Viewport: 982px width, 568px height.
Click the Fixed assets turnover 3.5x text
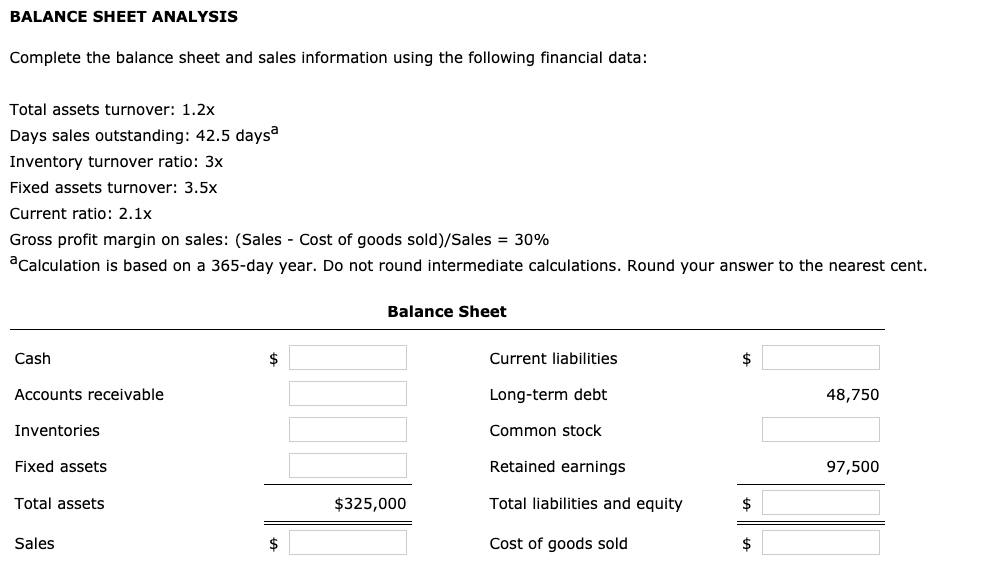point(113,187)
